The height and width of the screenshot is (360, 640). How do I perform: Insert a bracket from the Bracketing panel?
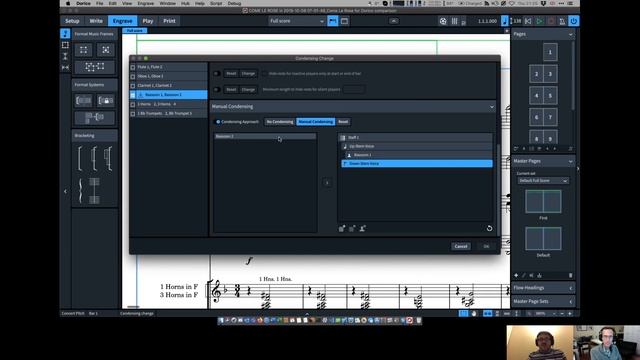(80, 158)
